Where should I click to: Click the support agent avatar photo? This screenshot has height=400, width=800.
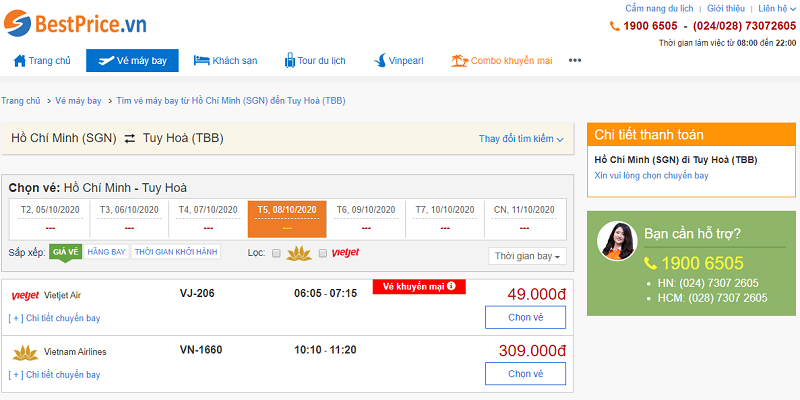coord(617,241)
